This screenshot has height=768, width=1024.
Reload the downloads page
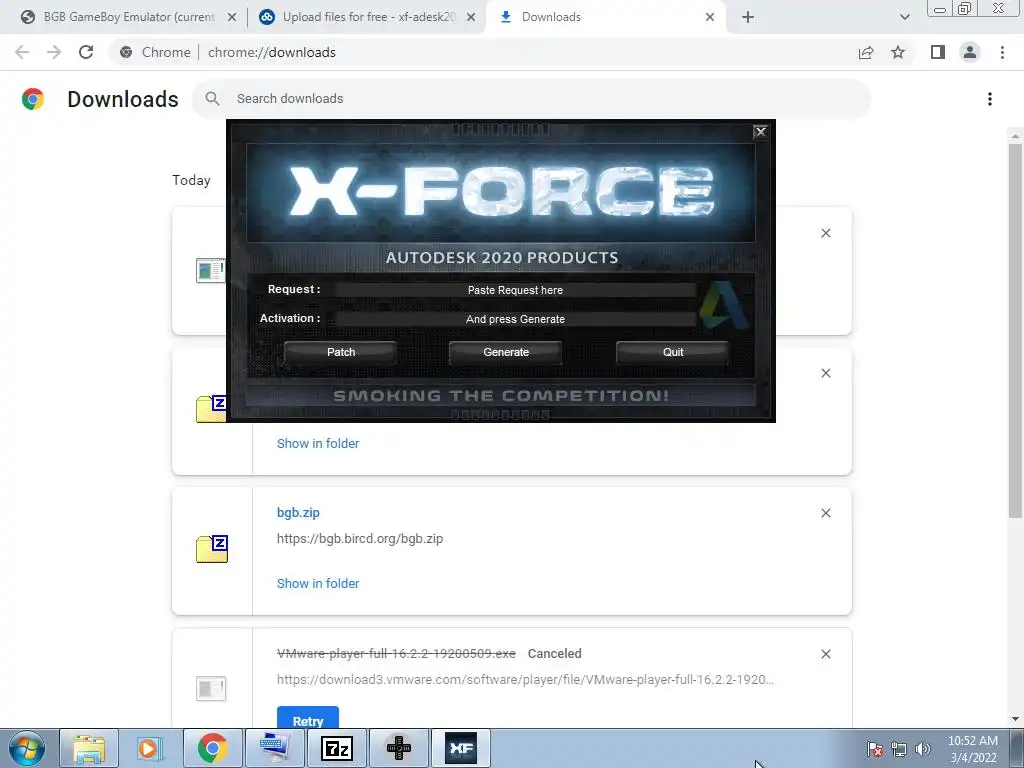tap(86, 52)
